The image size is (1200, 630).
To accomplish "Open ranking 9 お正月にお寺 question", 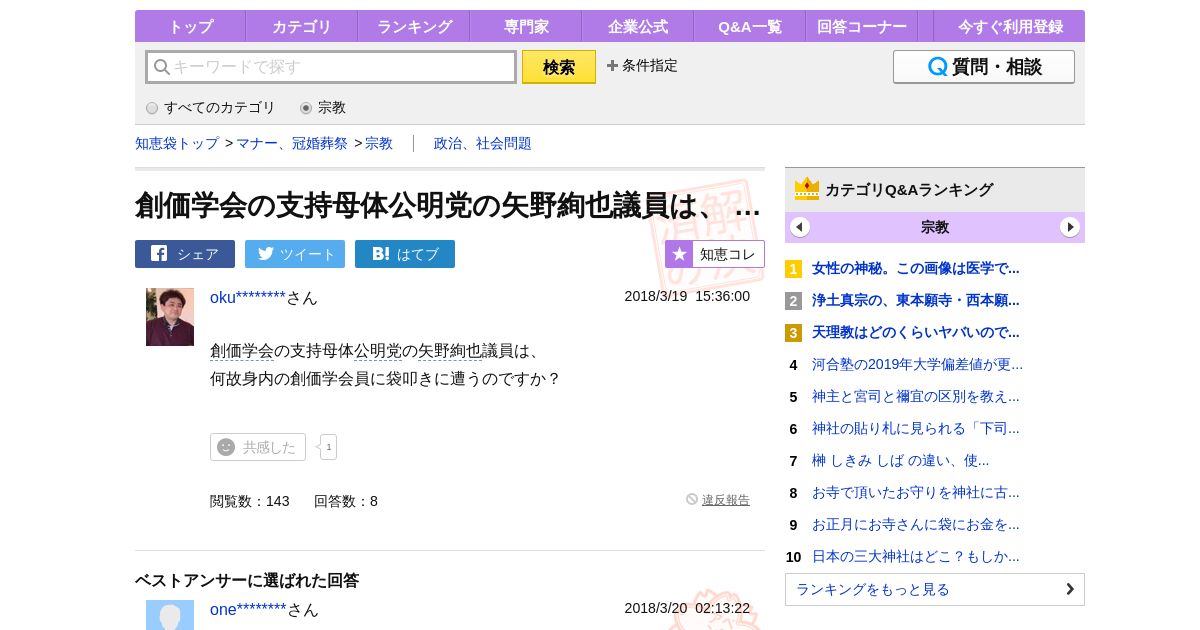I will point(915,524).
